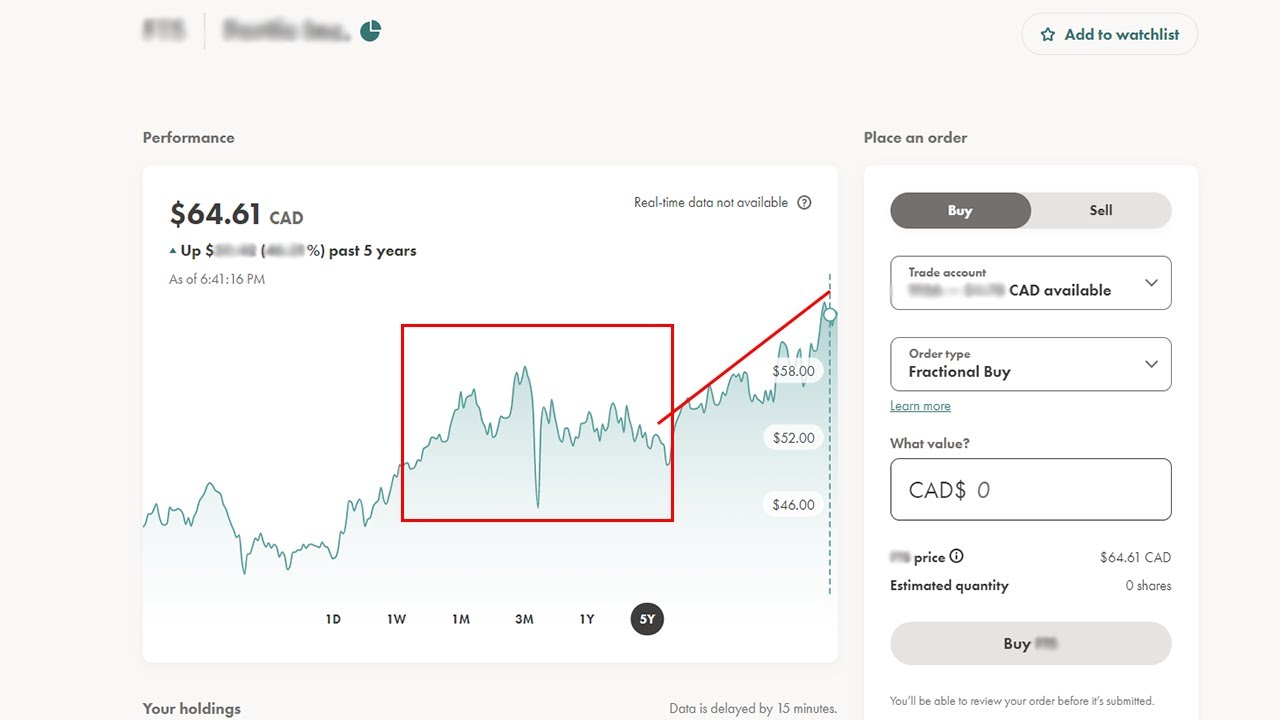1280x720 pixels.
Task: Click the star icon to add to watchlist
Action: [1048, 35]
